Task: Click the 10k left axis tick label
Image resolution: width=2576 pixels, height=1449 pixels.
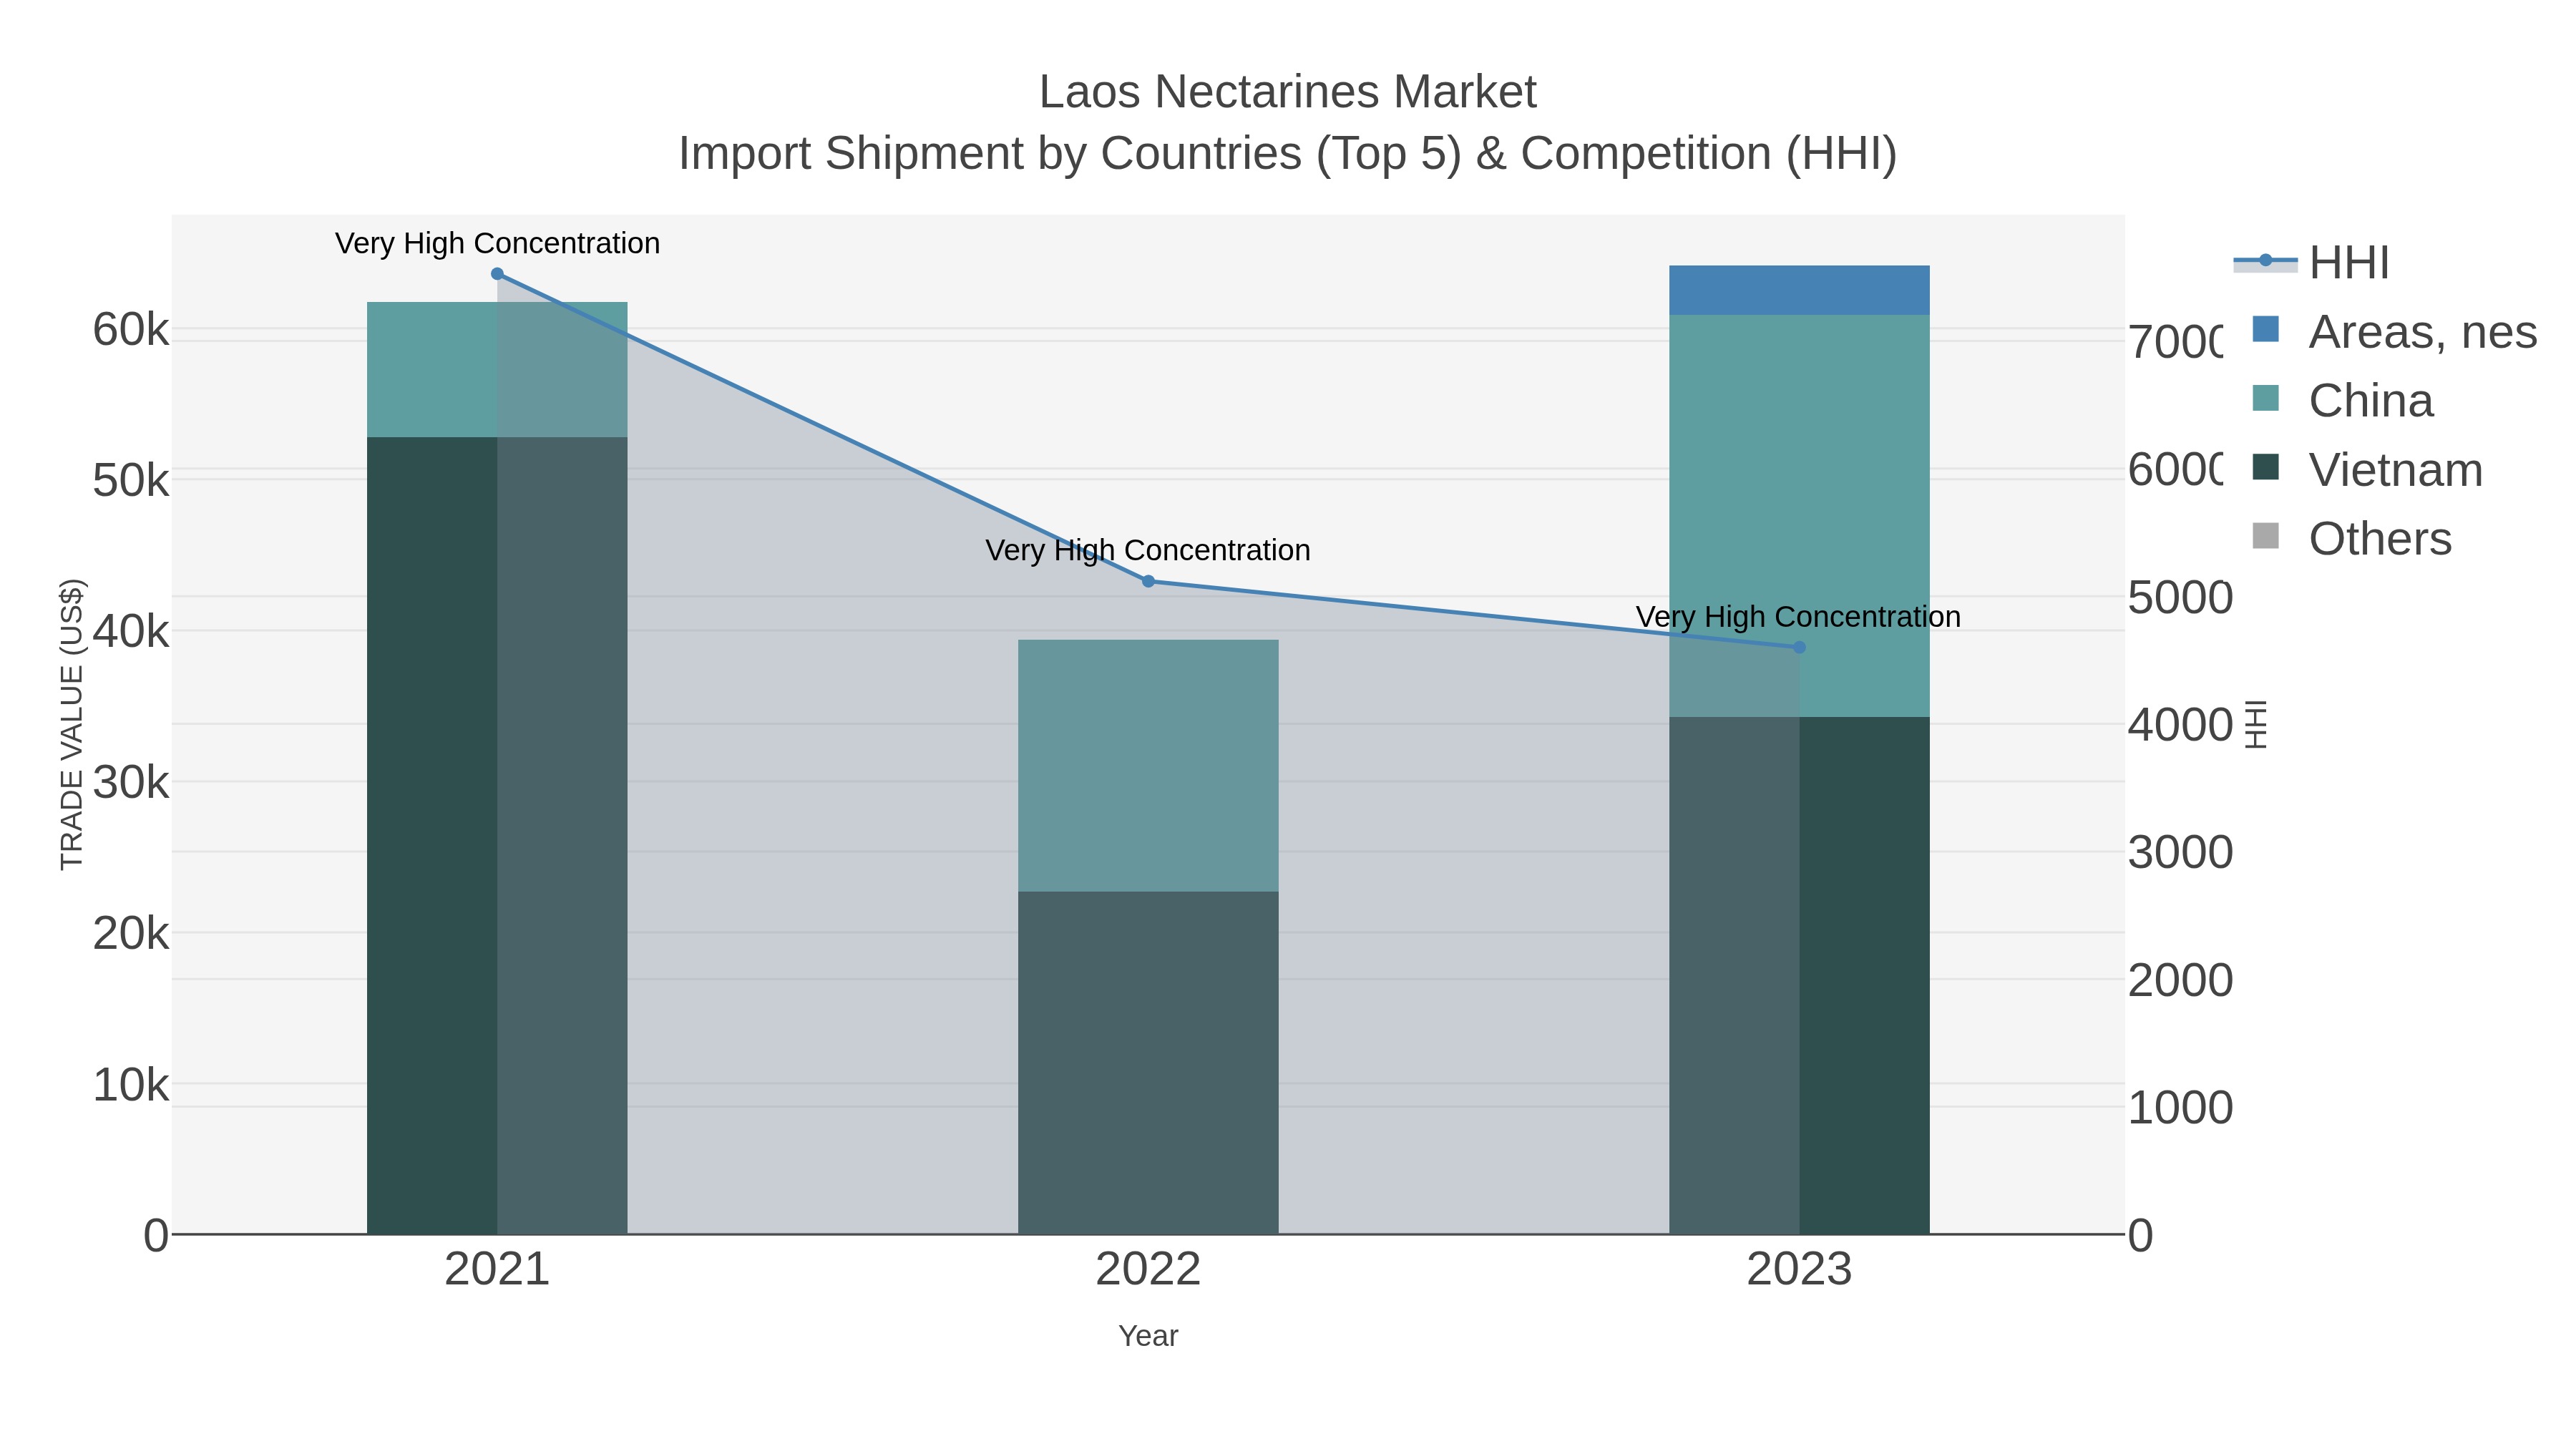Action: point(131,1085)
